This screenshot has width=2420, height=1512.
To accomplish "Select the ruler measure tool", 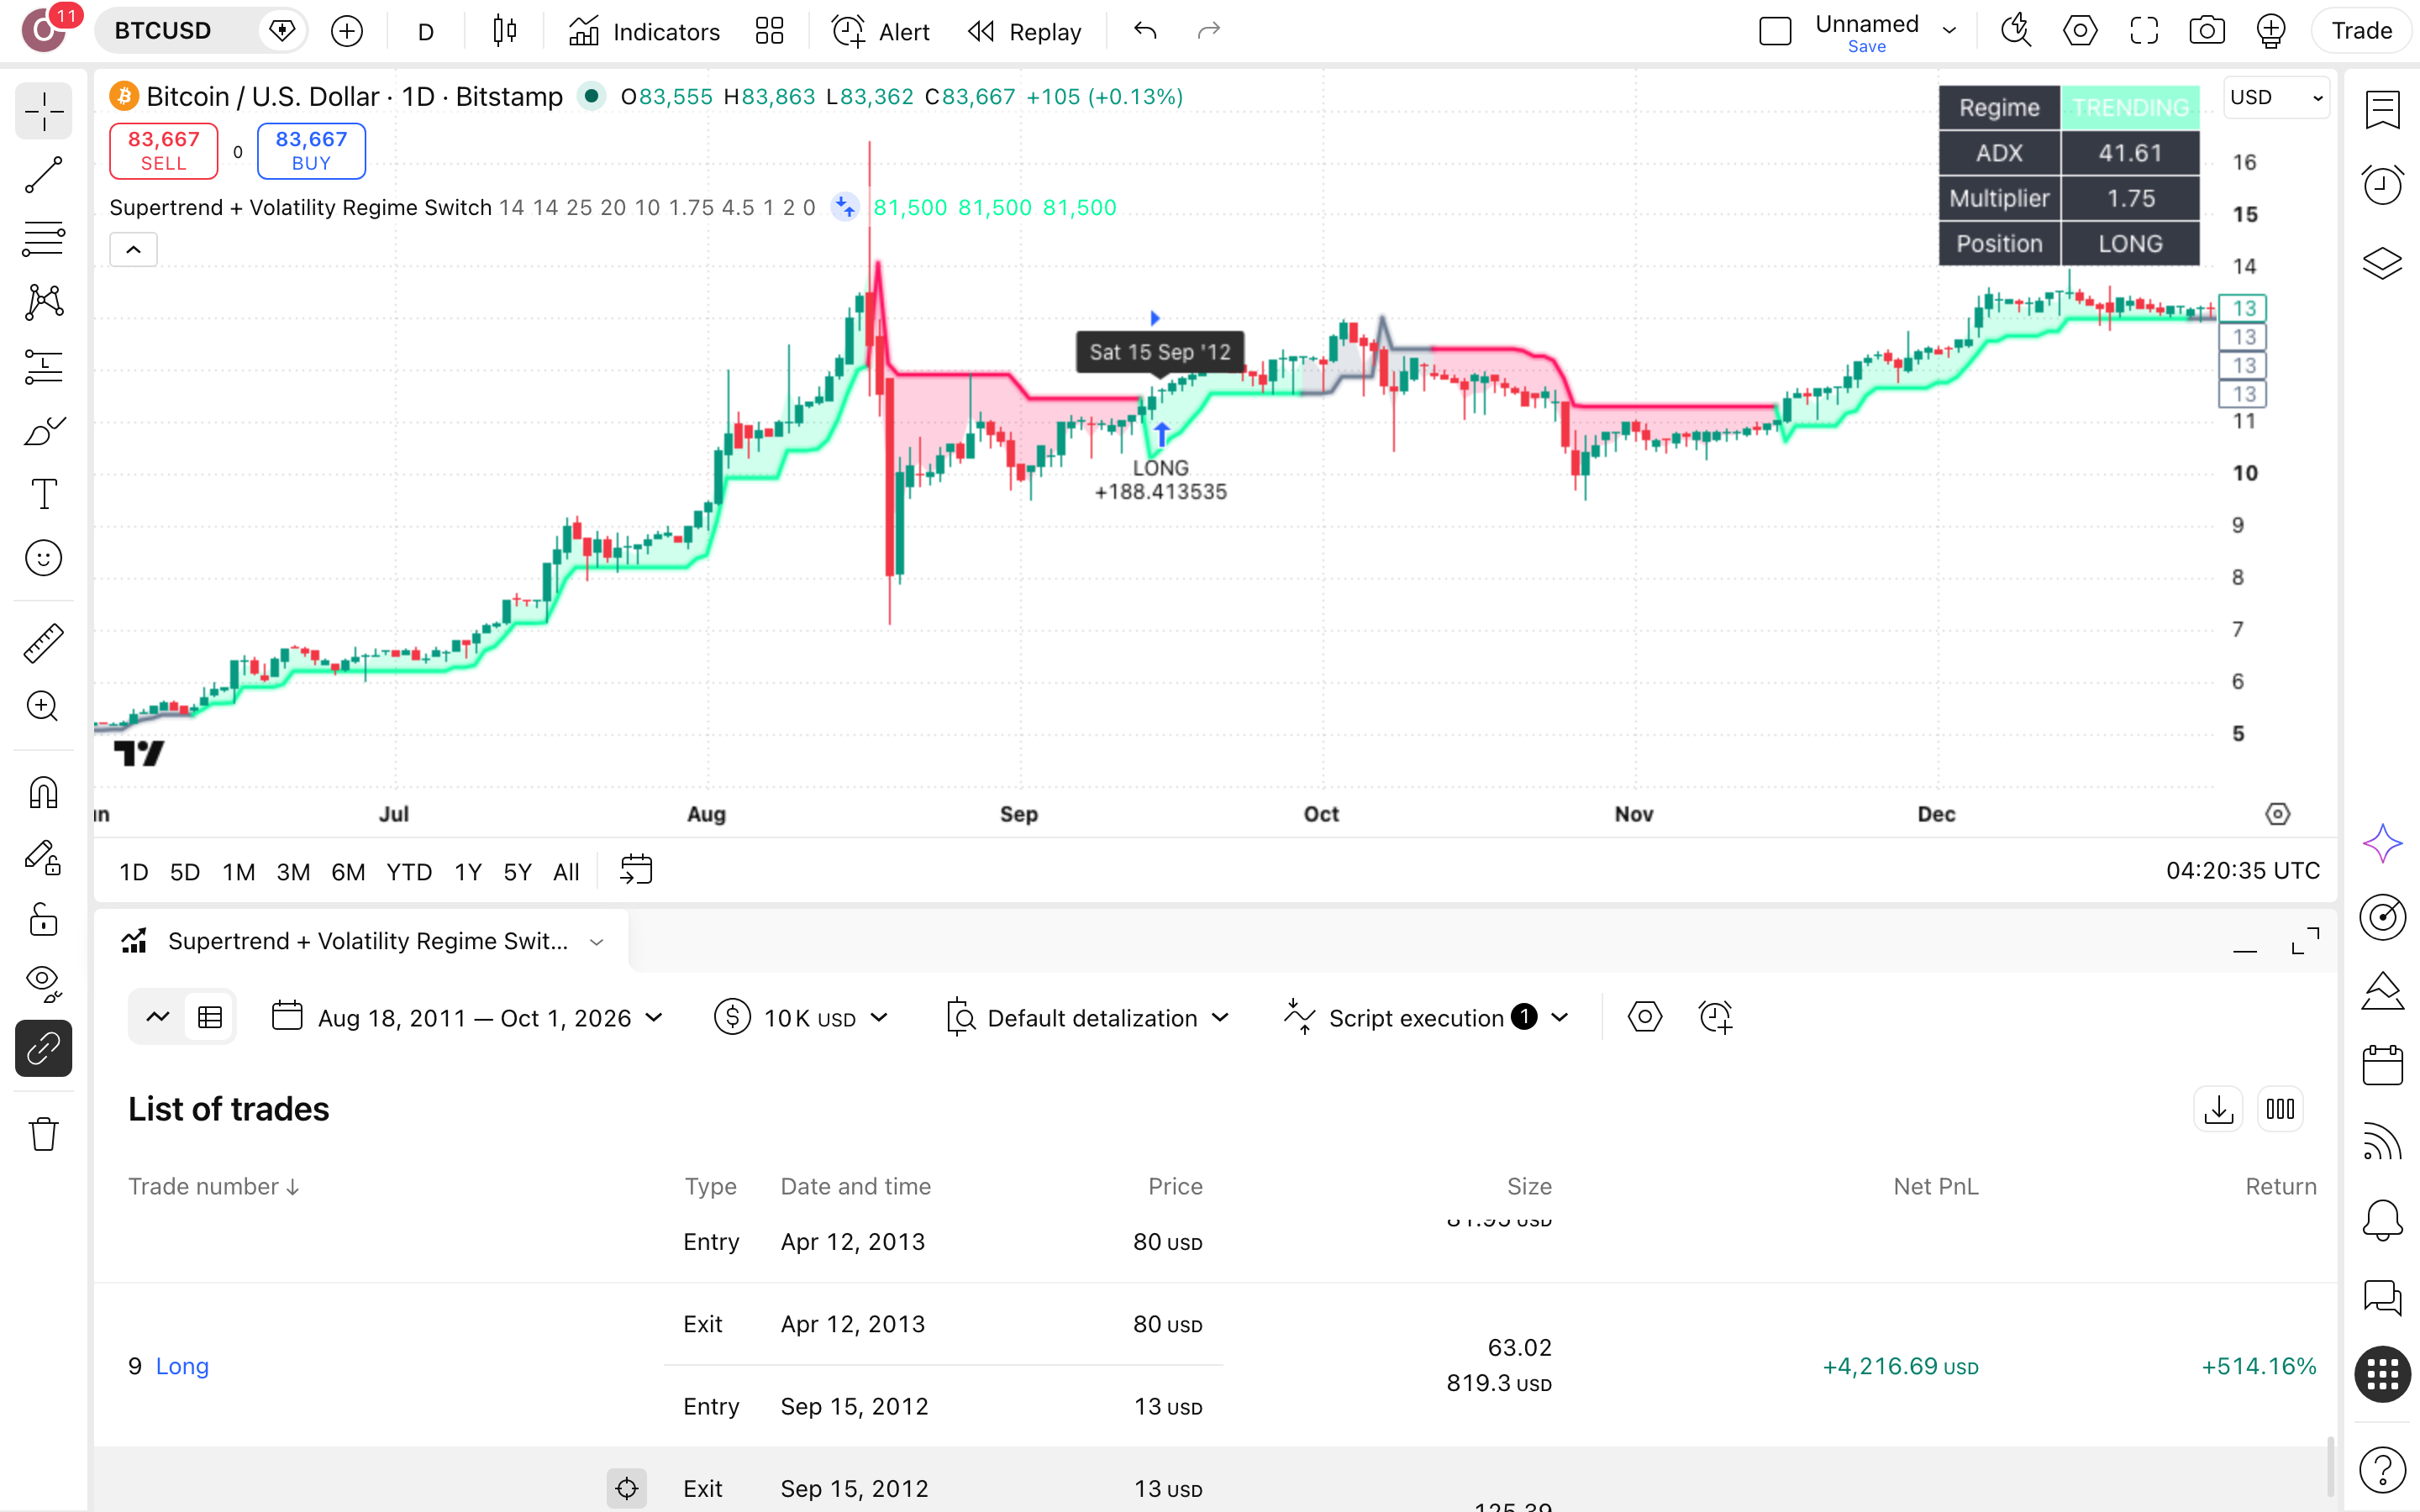I will coord(44,643).
